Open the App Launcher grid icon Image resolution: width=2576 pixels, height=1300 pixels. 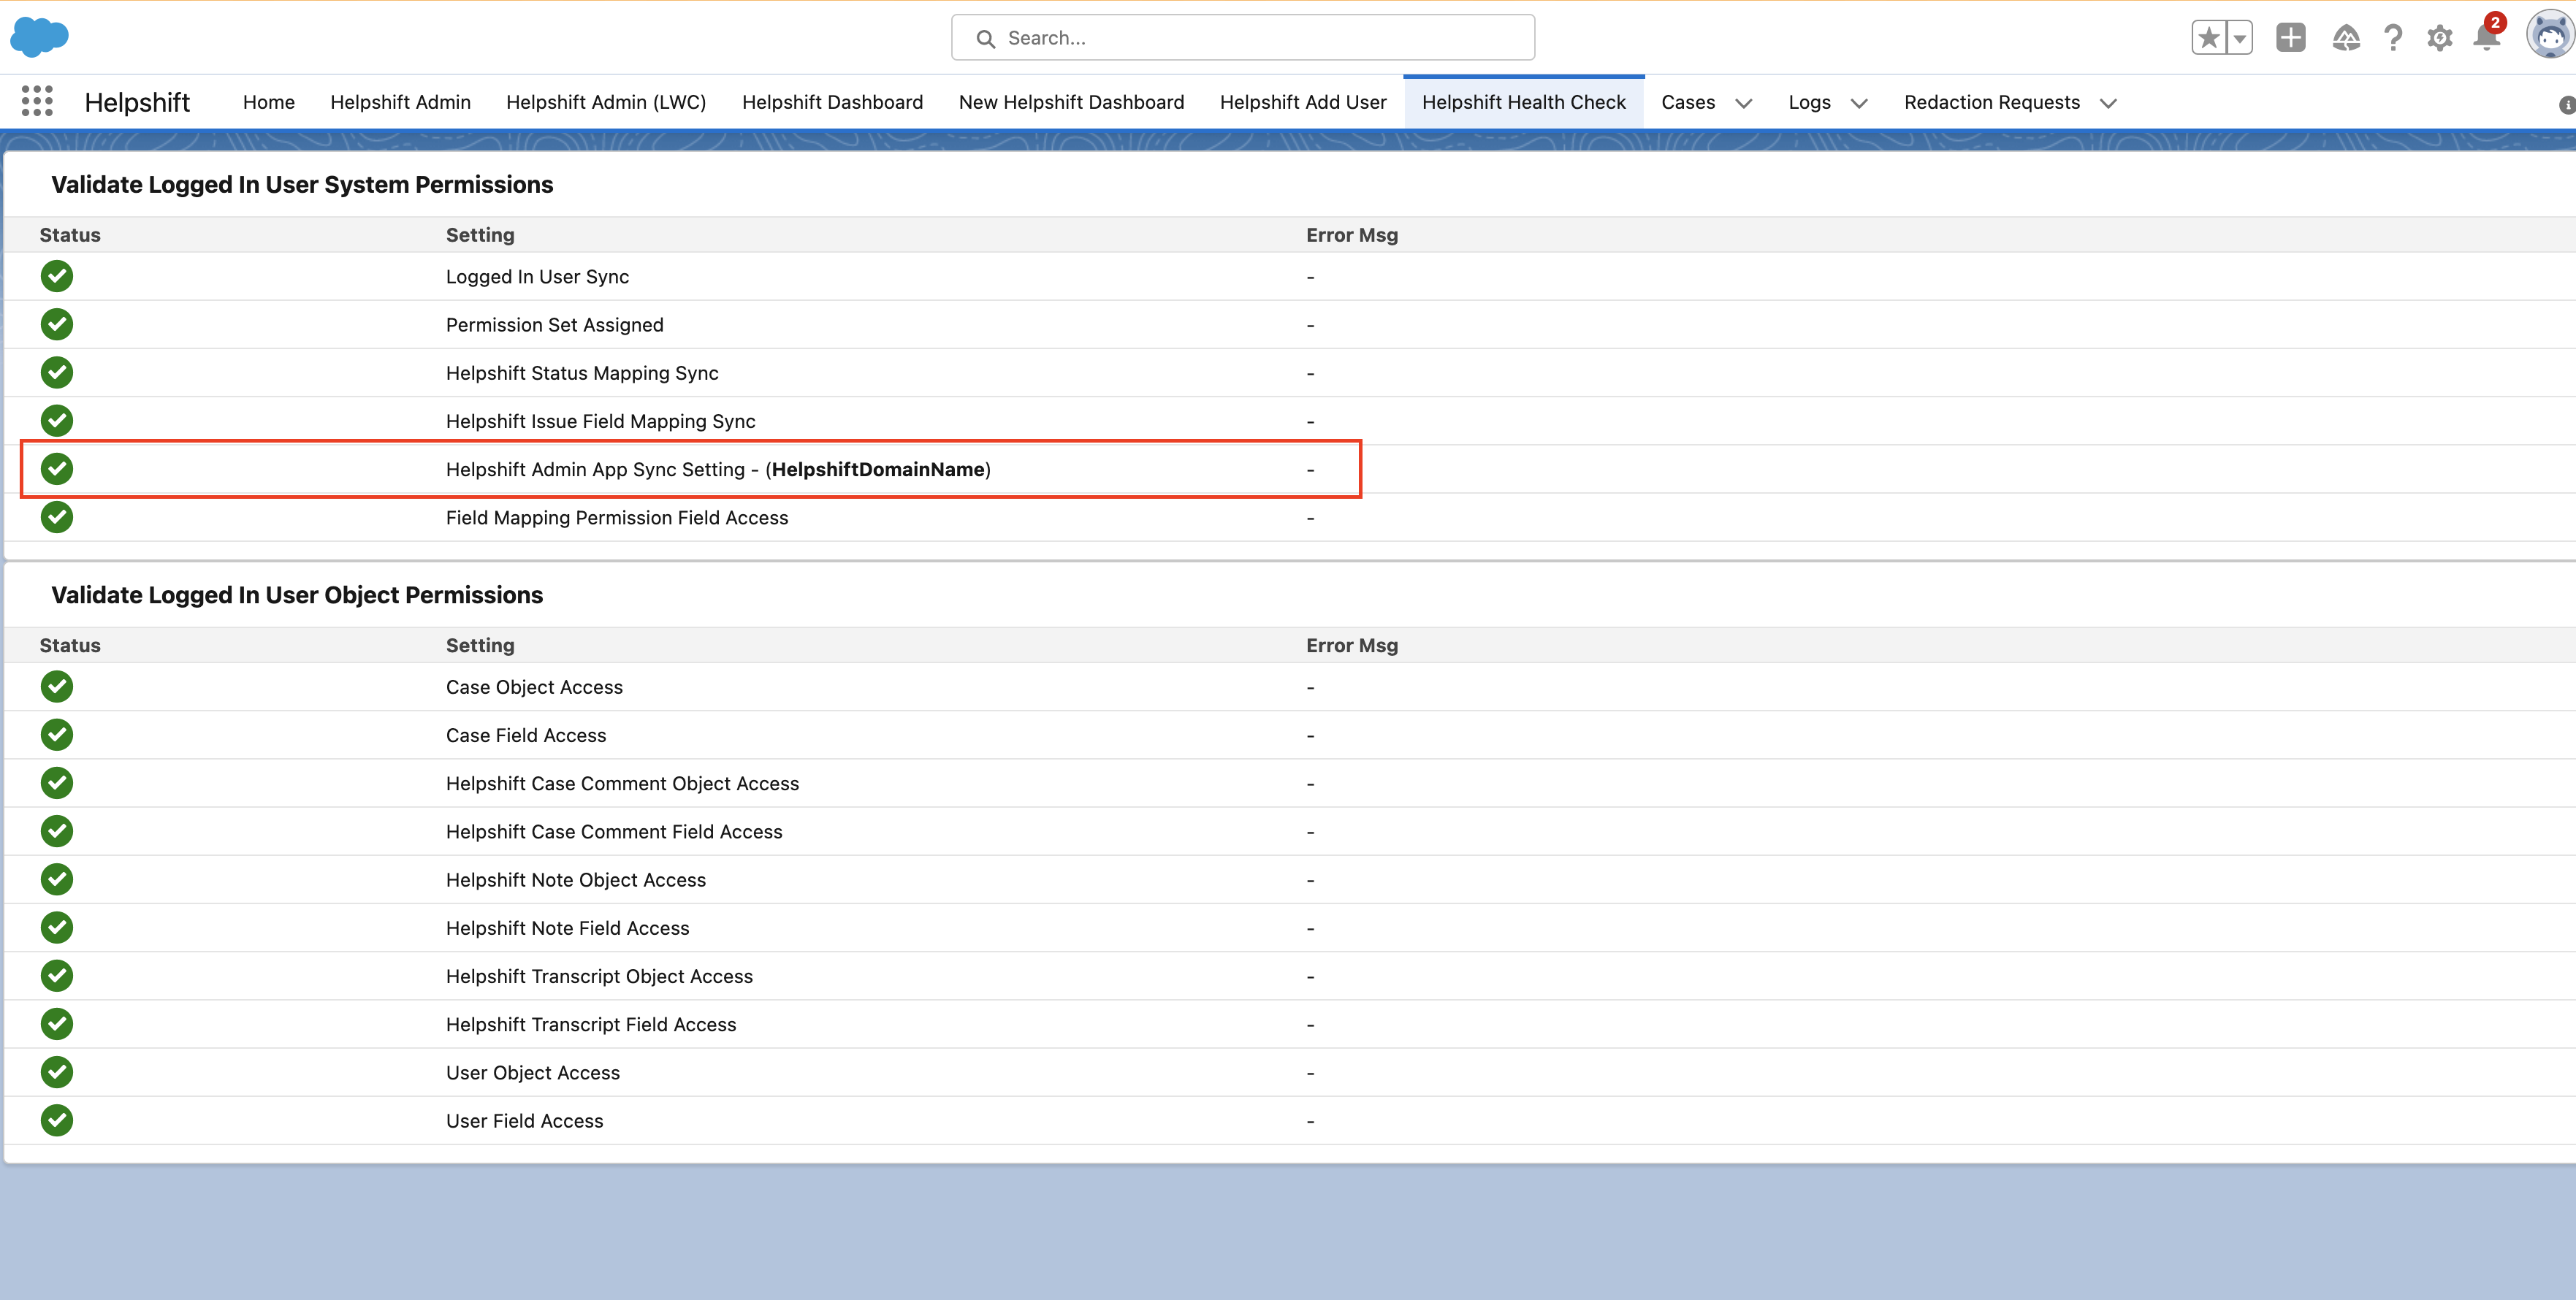37,101
